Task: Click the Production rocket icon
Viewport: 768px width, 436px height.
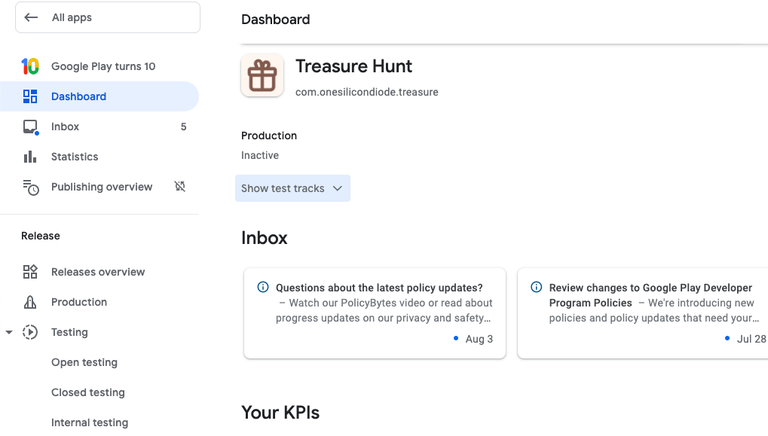Action: (30, 302)
